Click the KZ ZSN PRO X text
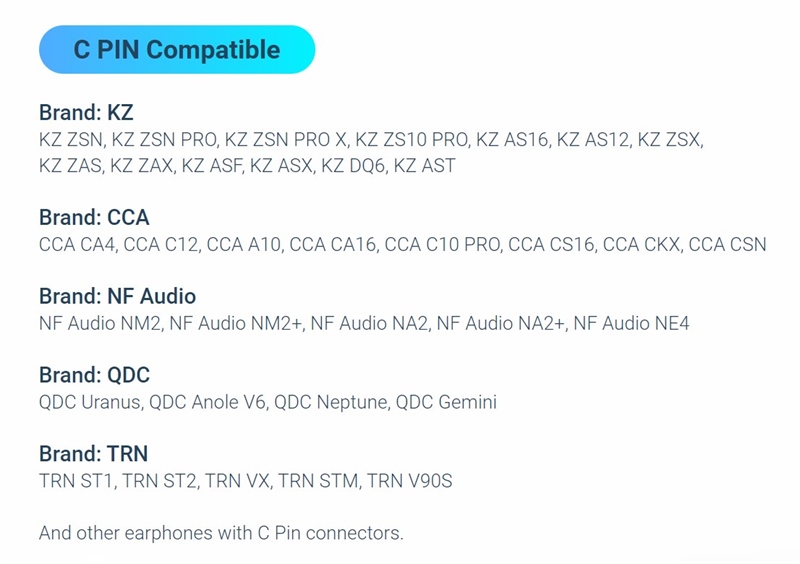Screen dimensions: 800x564 pos(285,139)
